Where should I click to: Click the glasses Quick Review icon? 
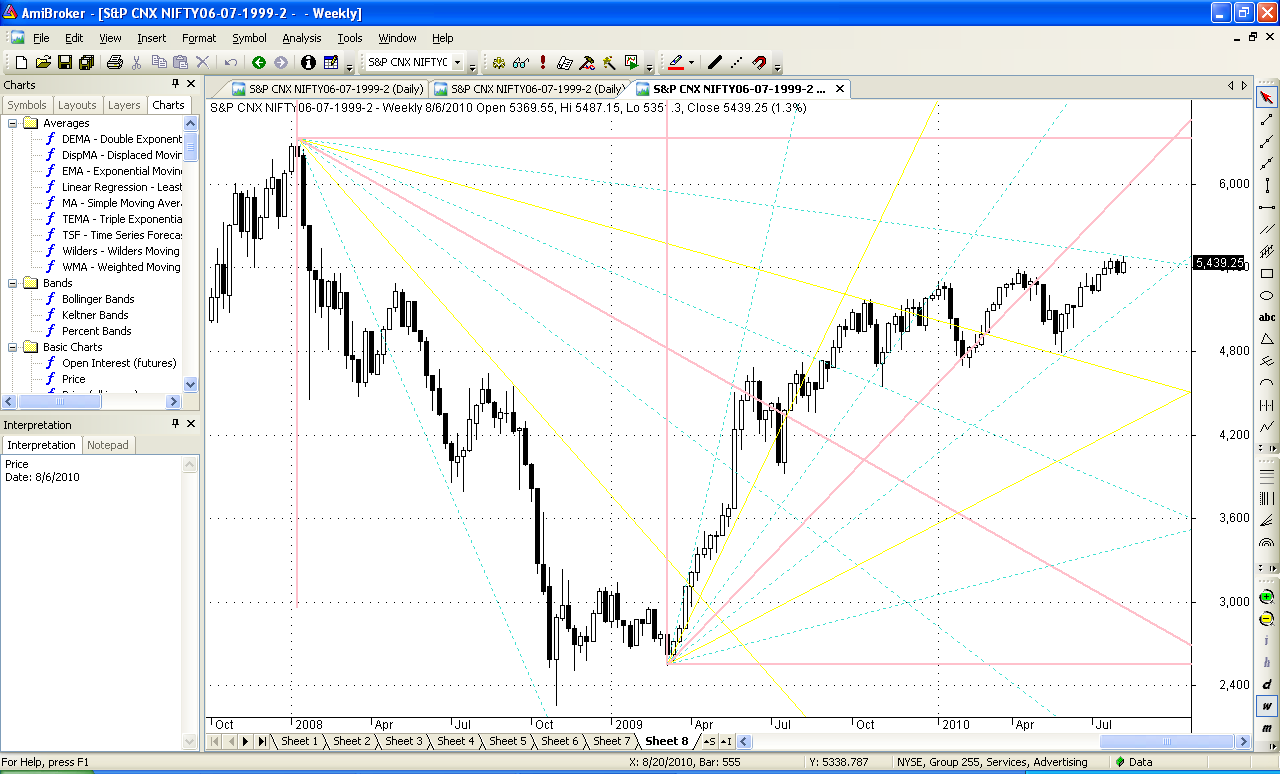520,62
